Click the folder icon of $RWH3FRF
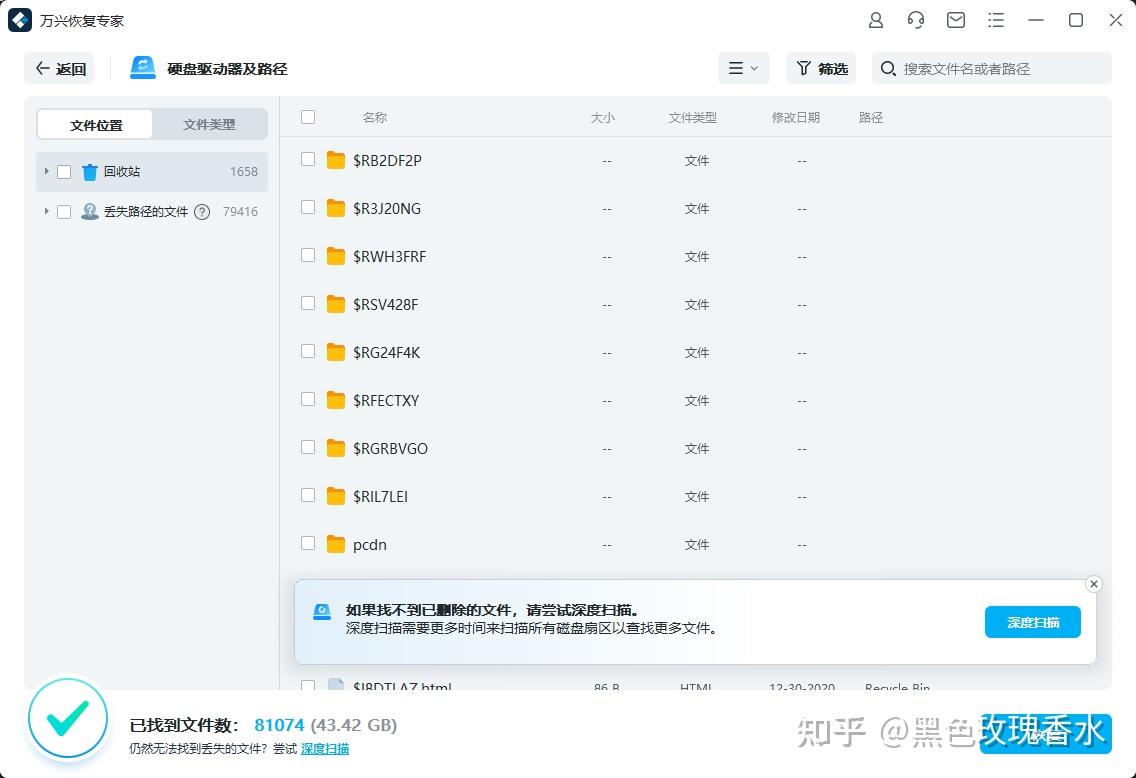This screenshot has width=1136, height=778. point(335,256)
